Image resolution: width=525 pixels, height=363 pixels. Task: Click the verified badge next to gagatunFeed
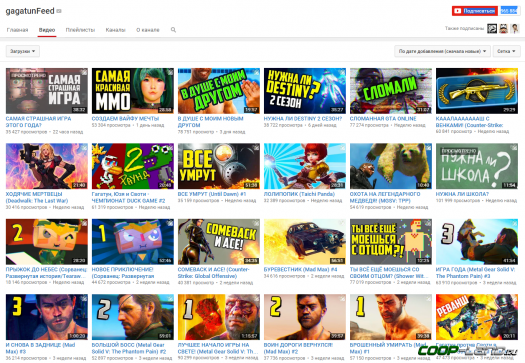[59, 11]
